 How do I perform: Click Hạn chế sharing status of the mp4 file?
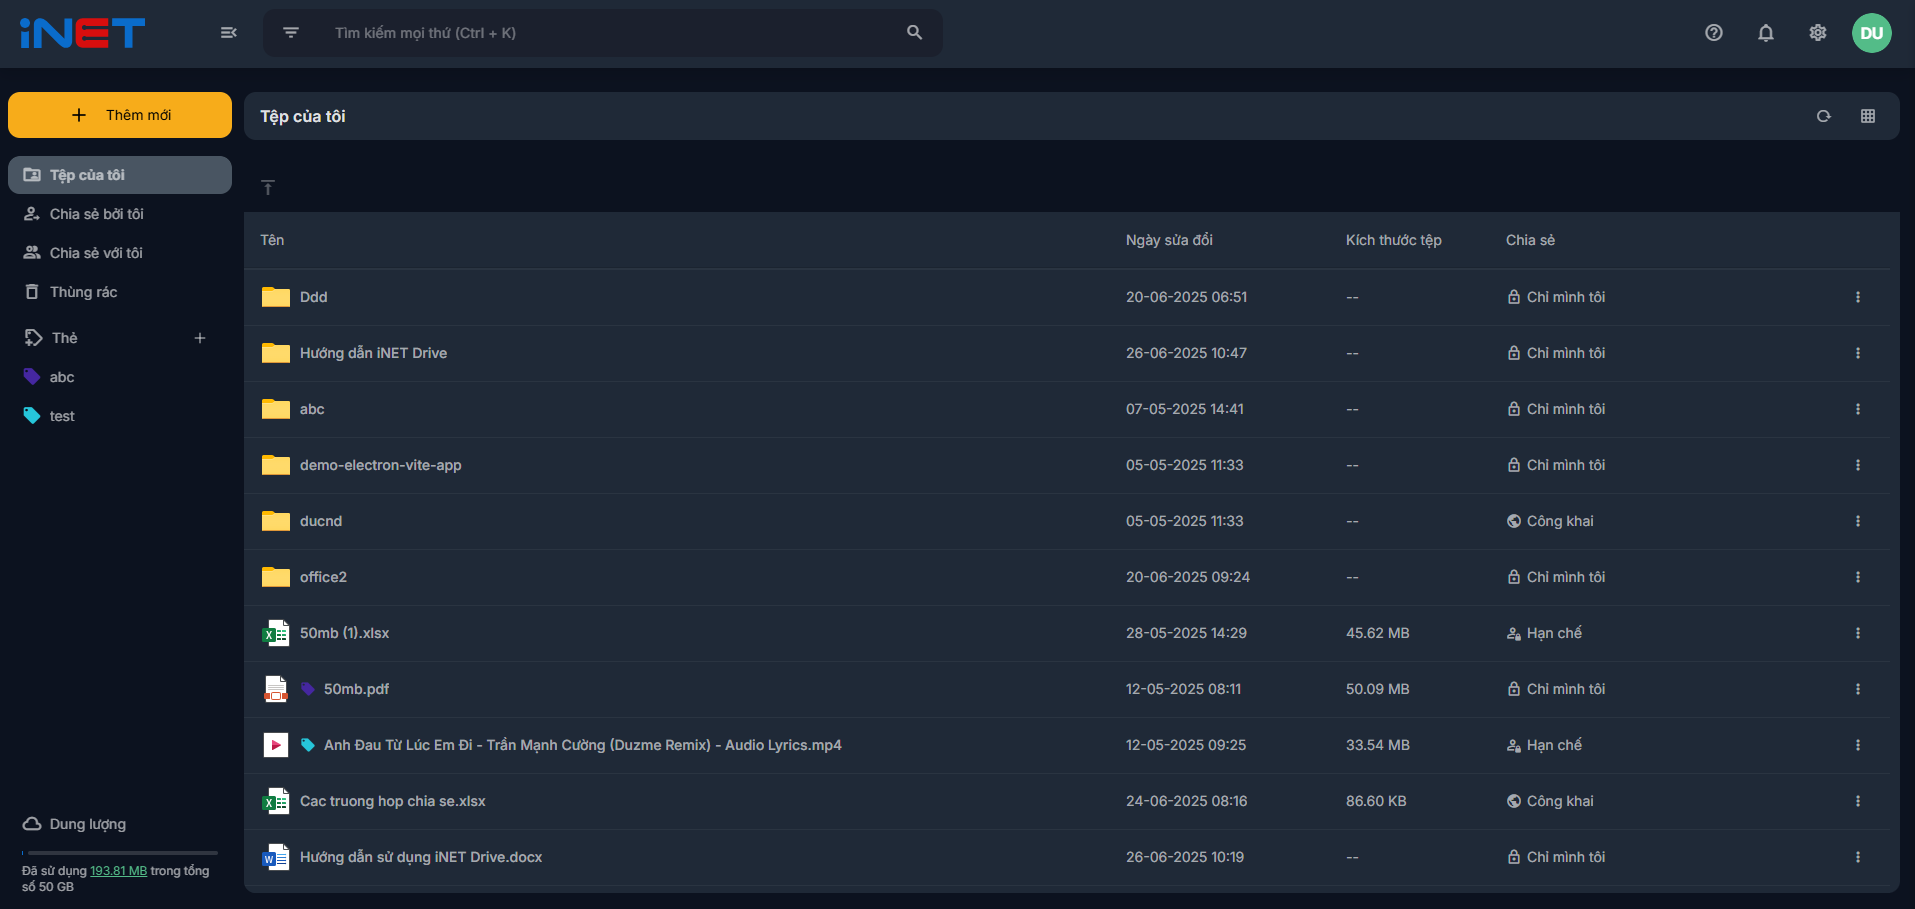[1544, 745]
